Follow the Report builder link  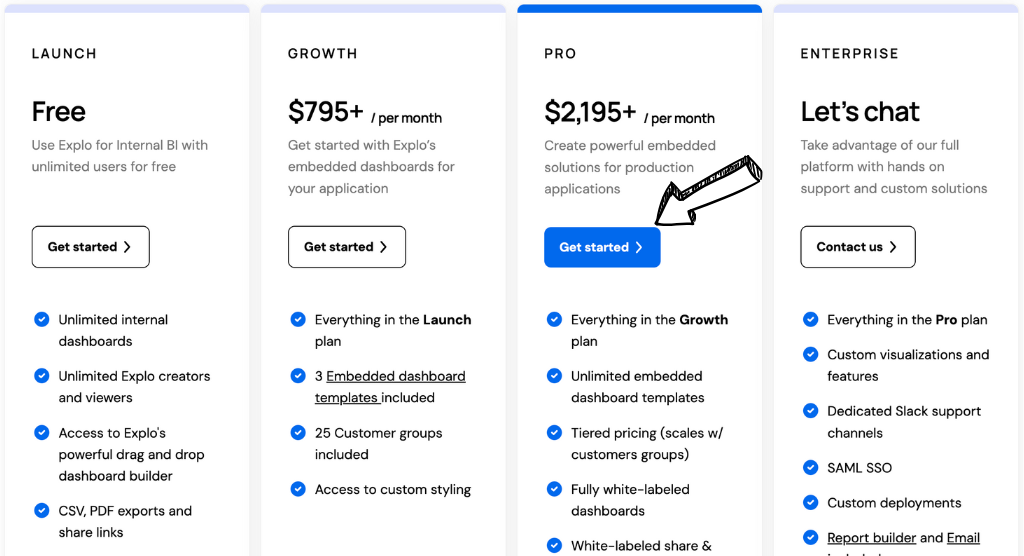pyautogui.click(x=871, y=538)
